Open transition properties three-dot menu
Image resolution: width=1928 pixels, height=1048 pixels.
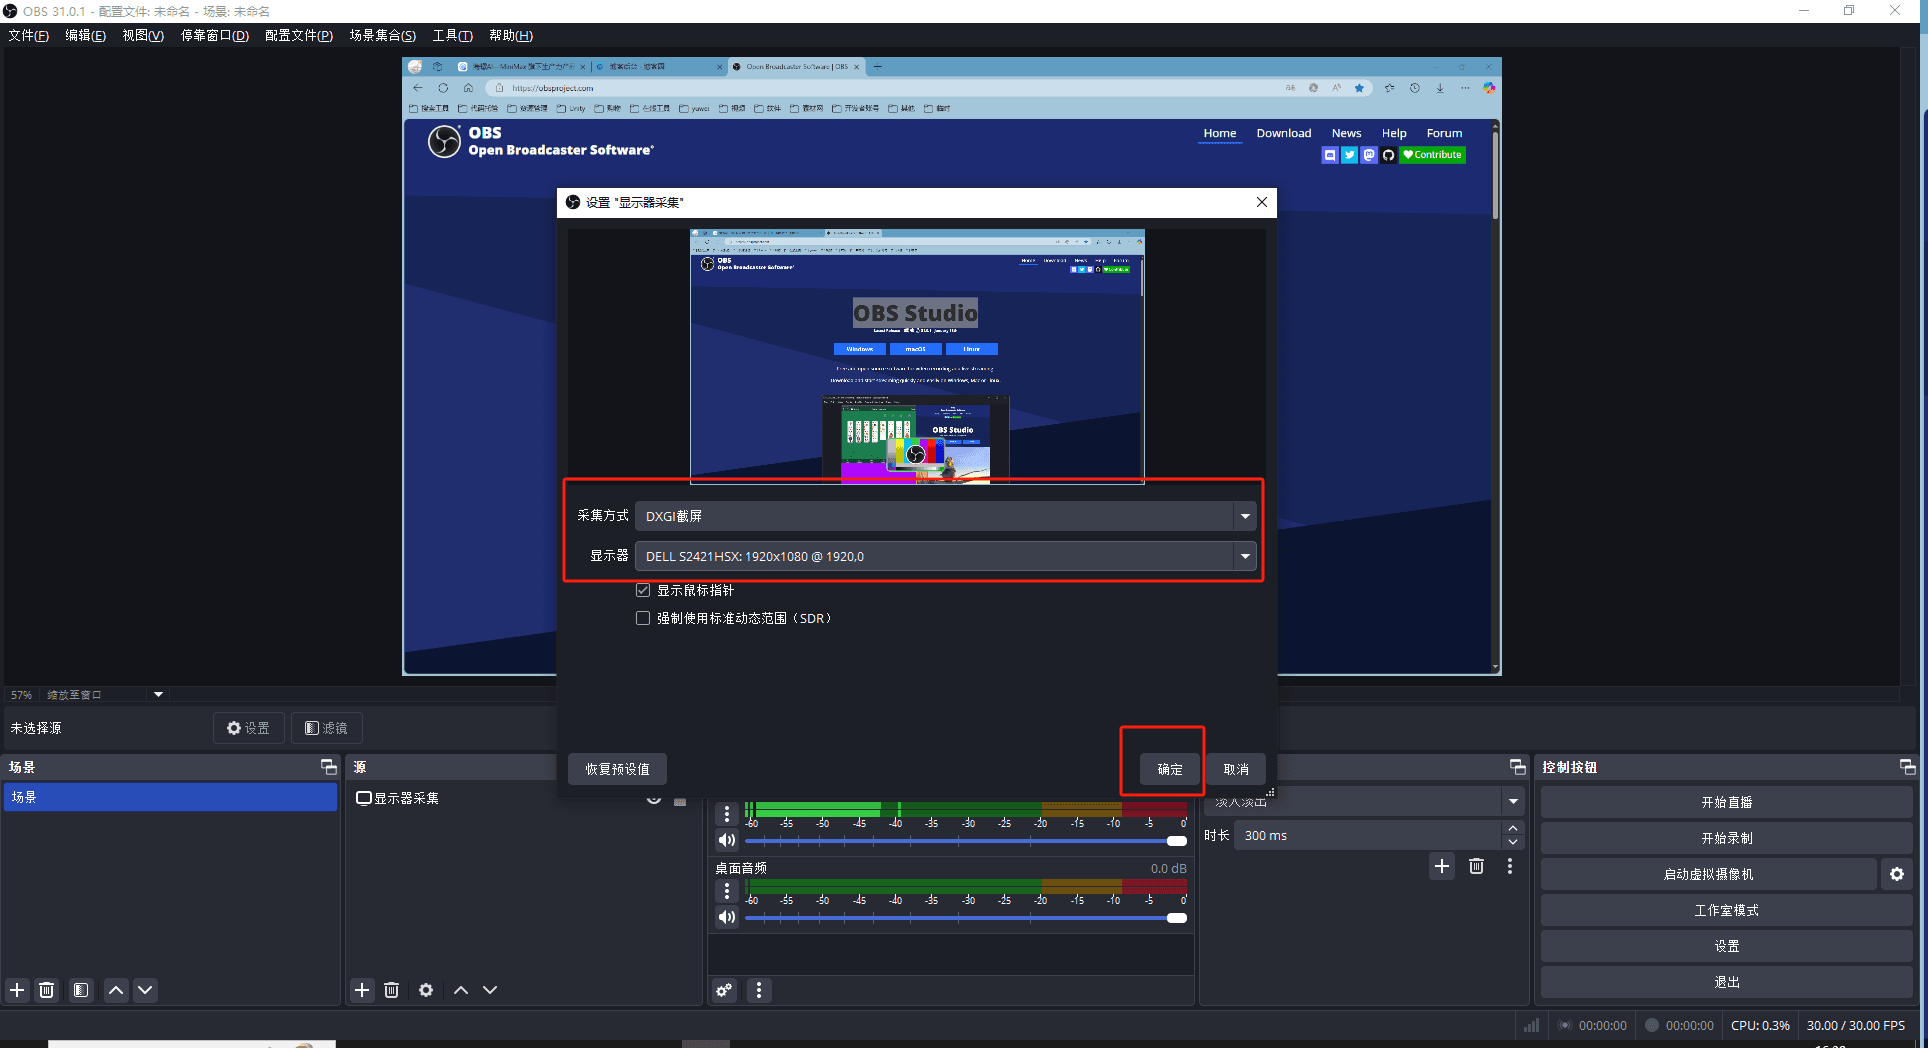point(1510,866)
